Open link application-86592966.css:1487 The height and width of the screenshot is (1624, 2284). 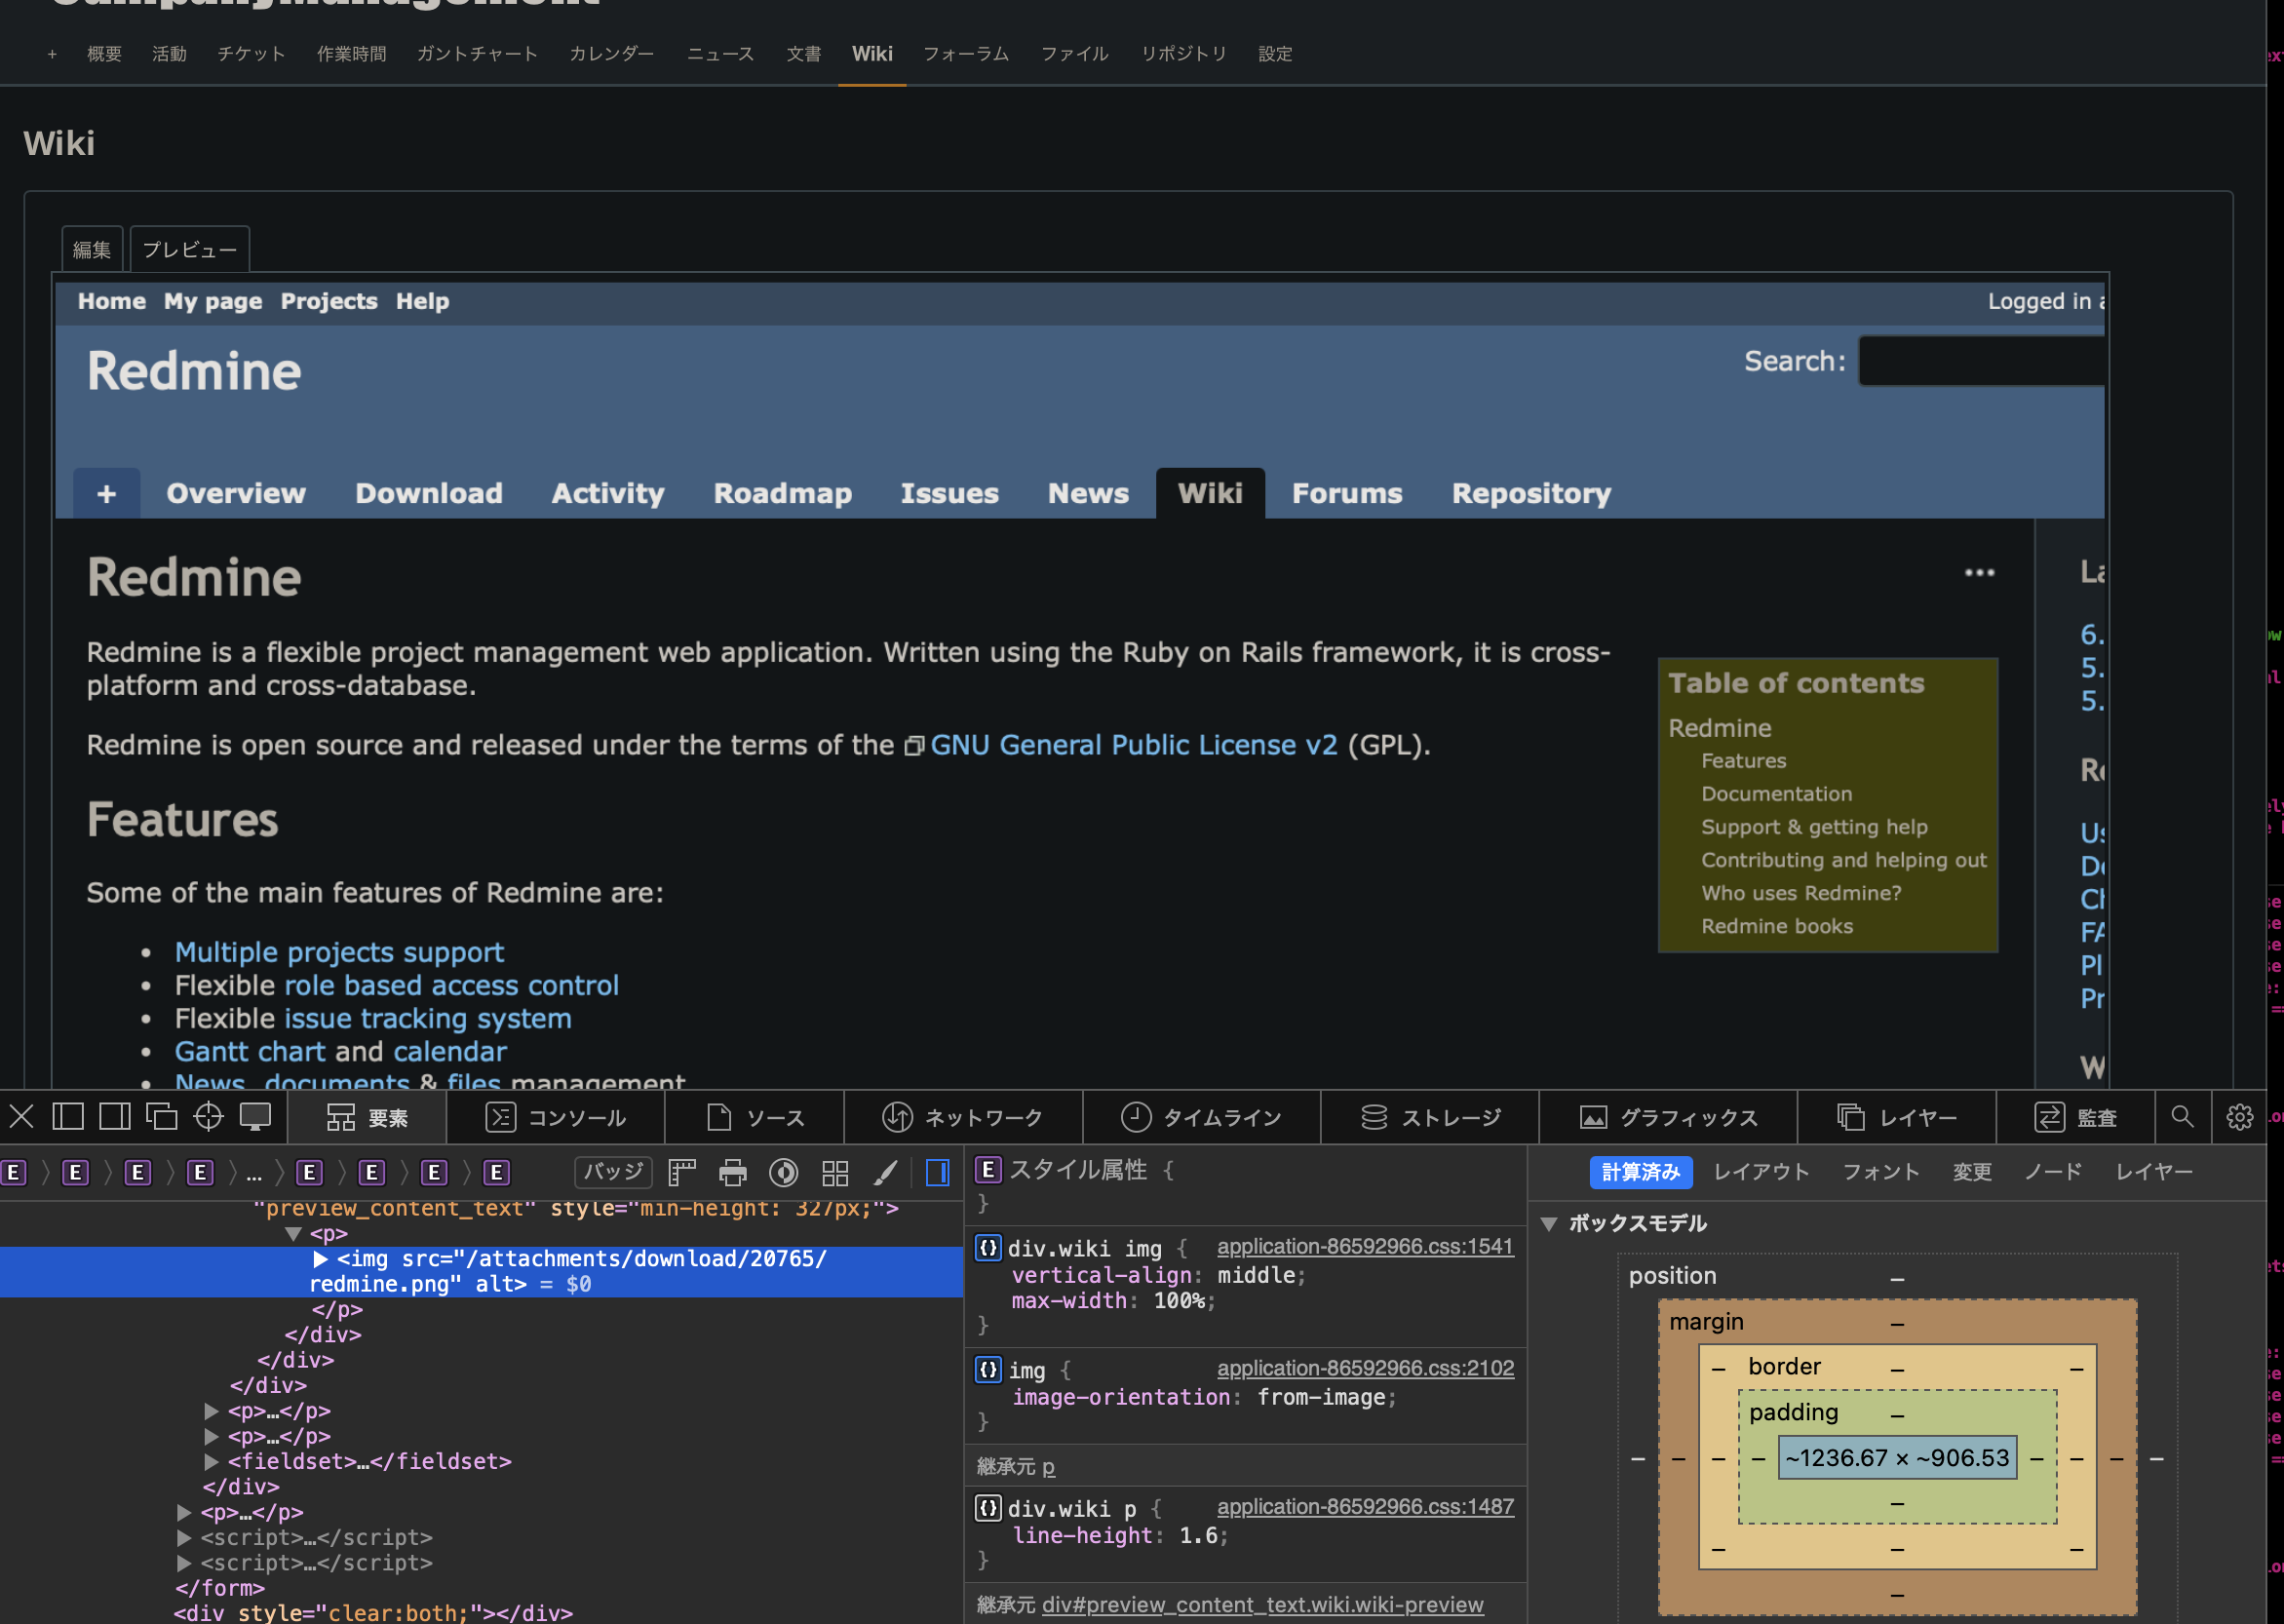pos(1365,1507)
